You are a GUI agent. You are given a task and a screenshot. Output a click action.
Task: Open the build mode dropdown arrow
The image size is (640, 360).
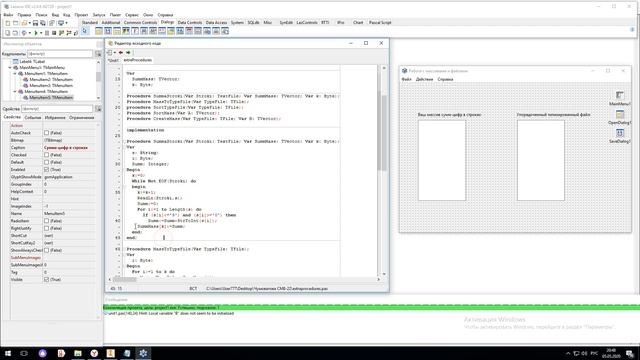[x=29, y=33]
